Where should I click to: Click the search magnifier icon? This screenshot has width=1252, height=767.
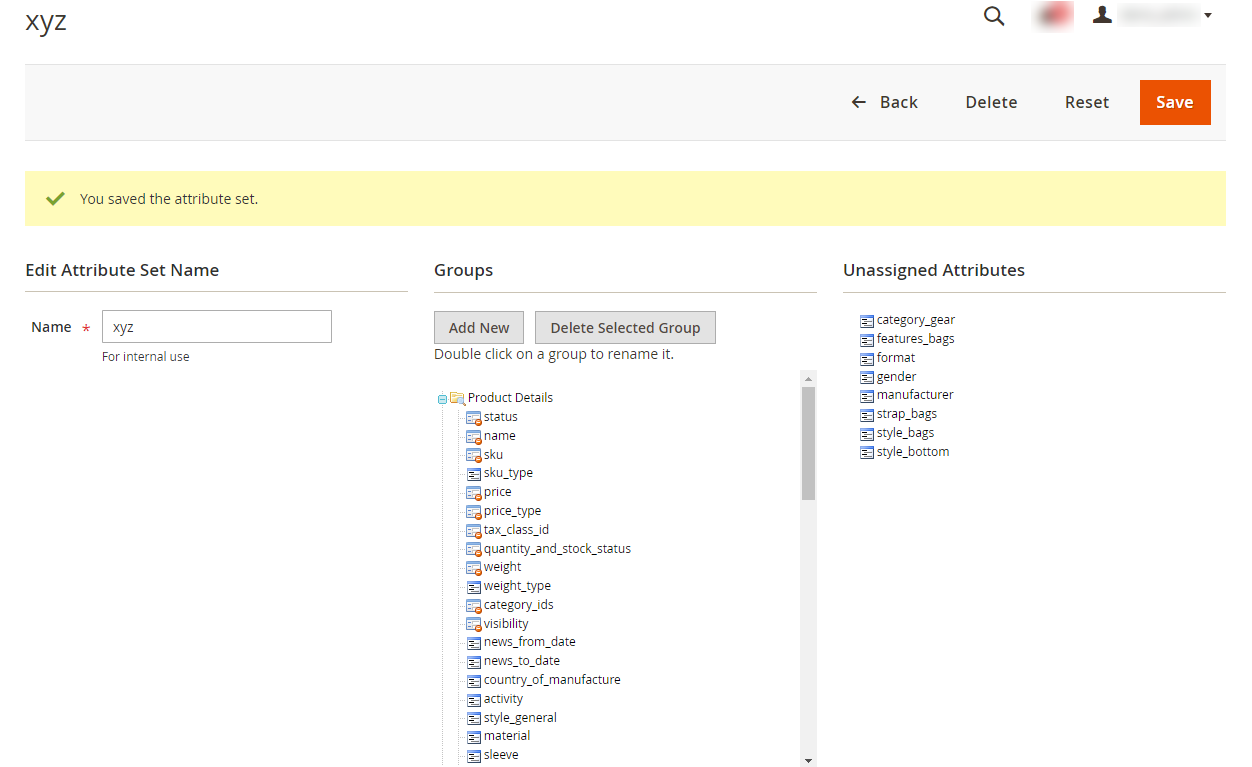[x=993, y=16]
